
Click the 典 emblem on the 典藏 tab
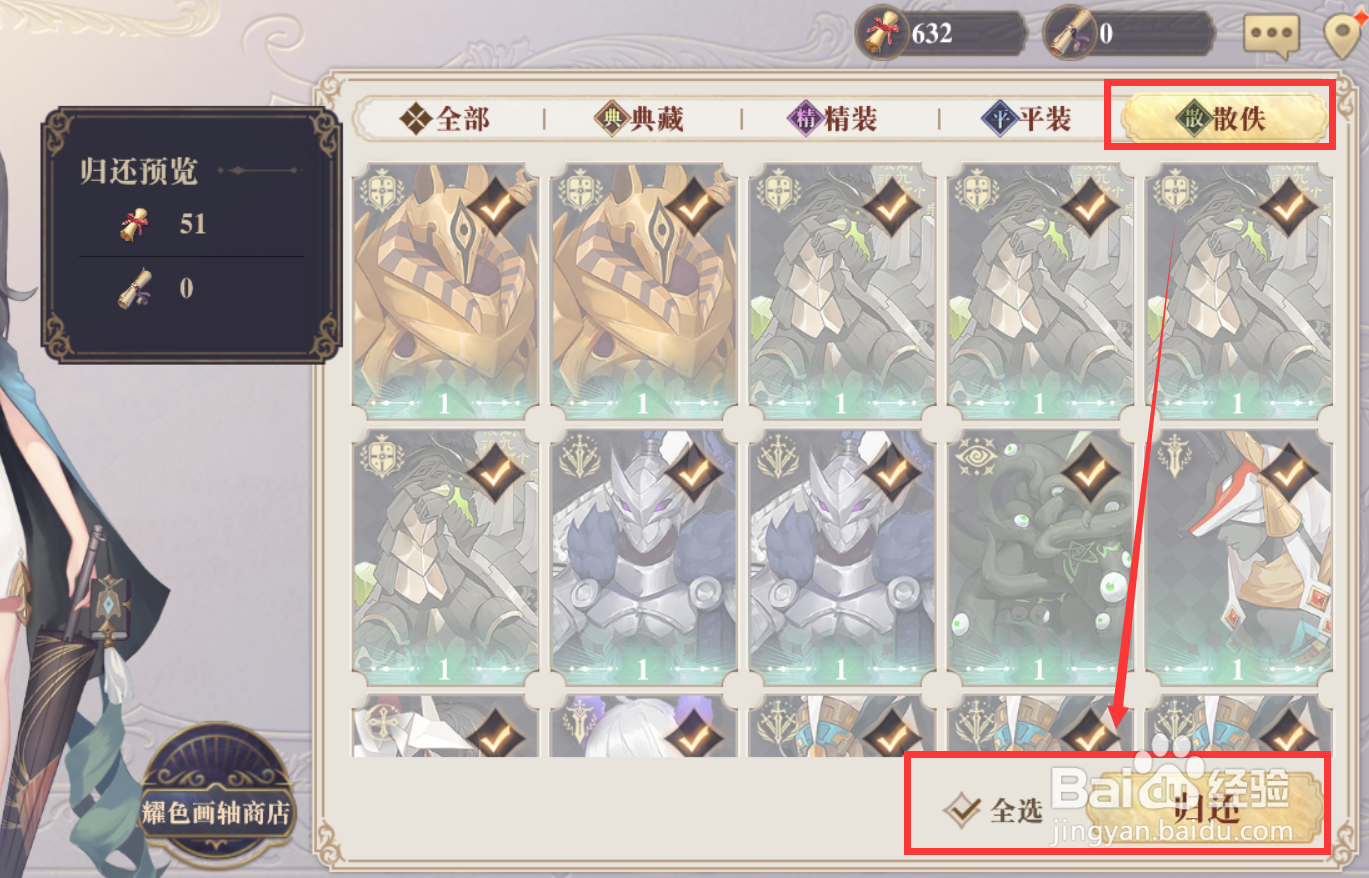610,120
